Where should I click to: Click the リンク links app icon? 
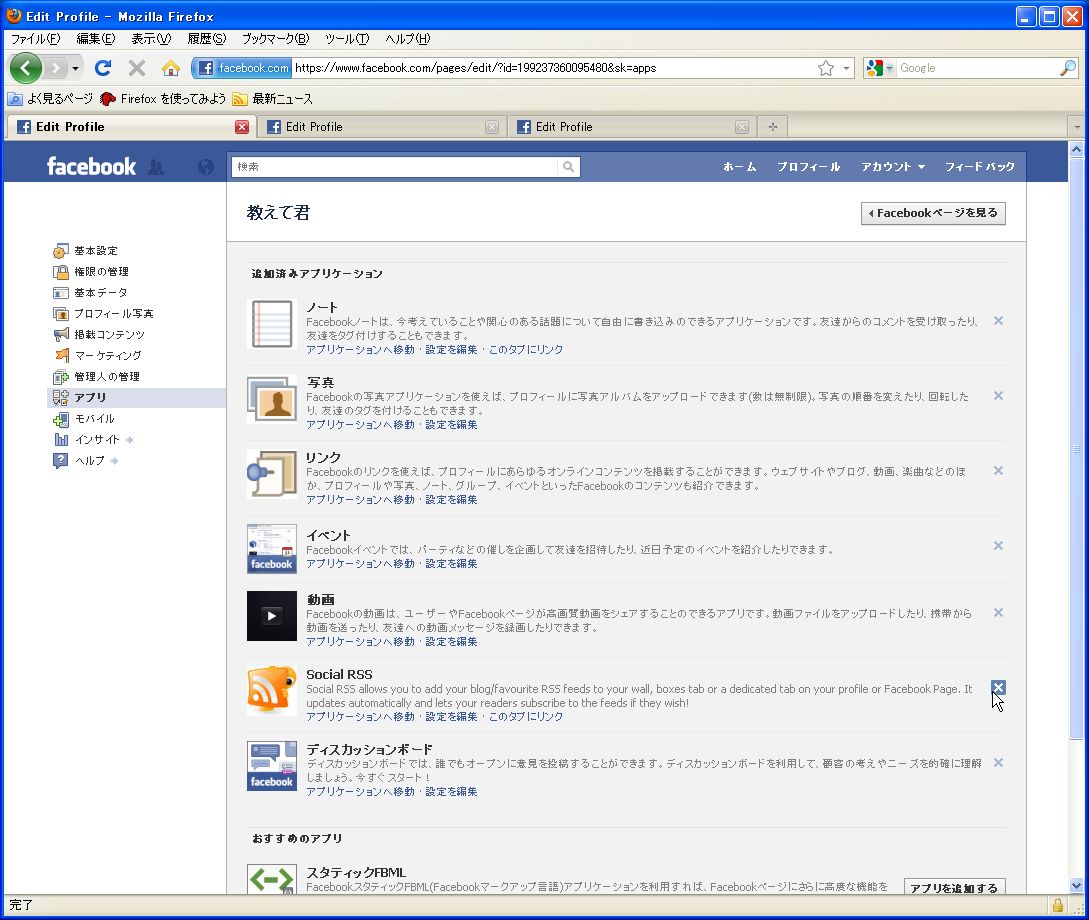click(272, 474)
